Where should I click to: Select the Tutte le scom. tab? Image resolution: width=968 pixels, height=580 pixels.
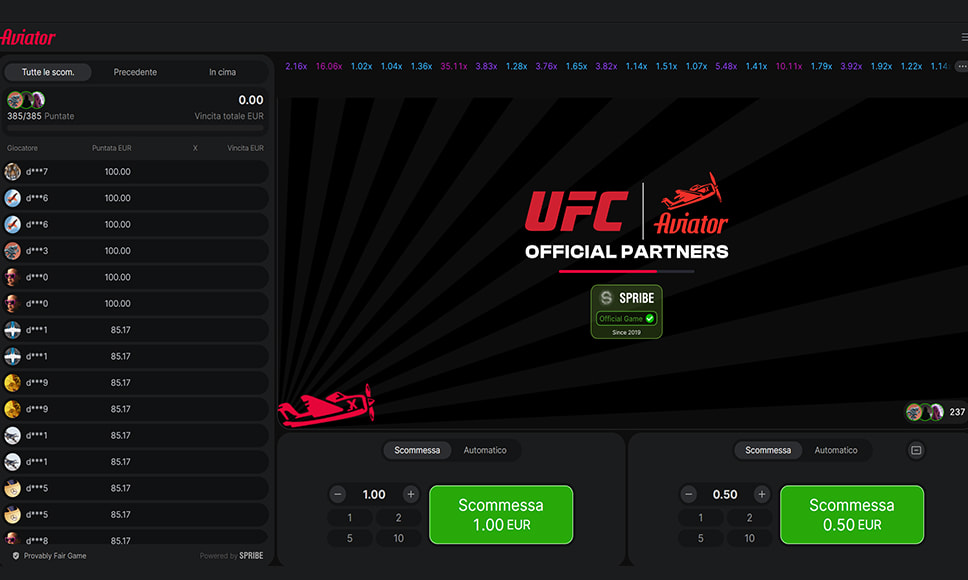[x=48, y=73]
